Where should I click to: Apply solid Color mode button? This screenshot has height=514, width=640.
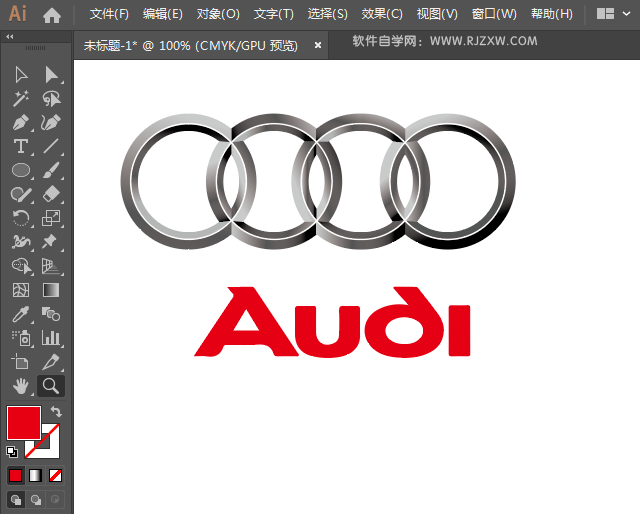click(x=16, y=476)
